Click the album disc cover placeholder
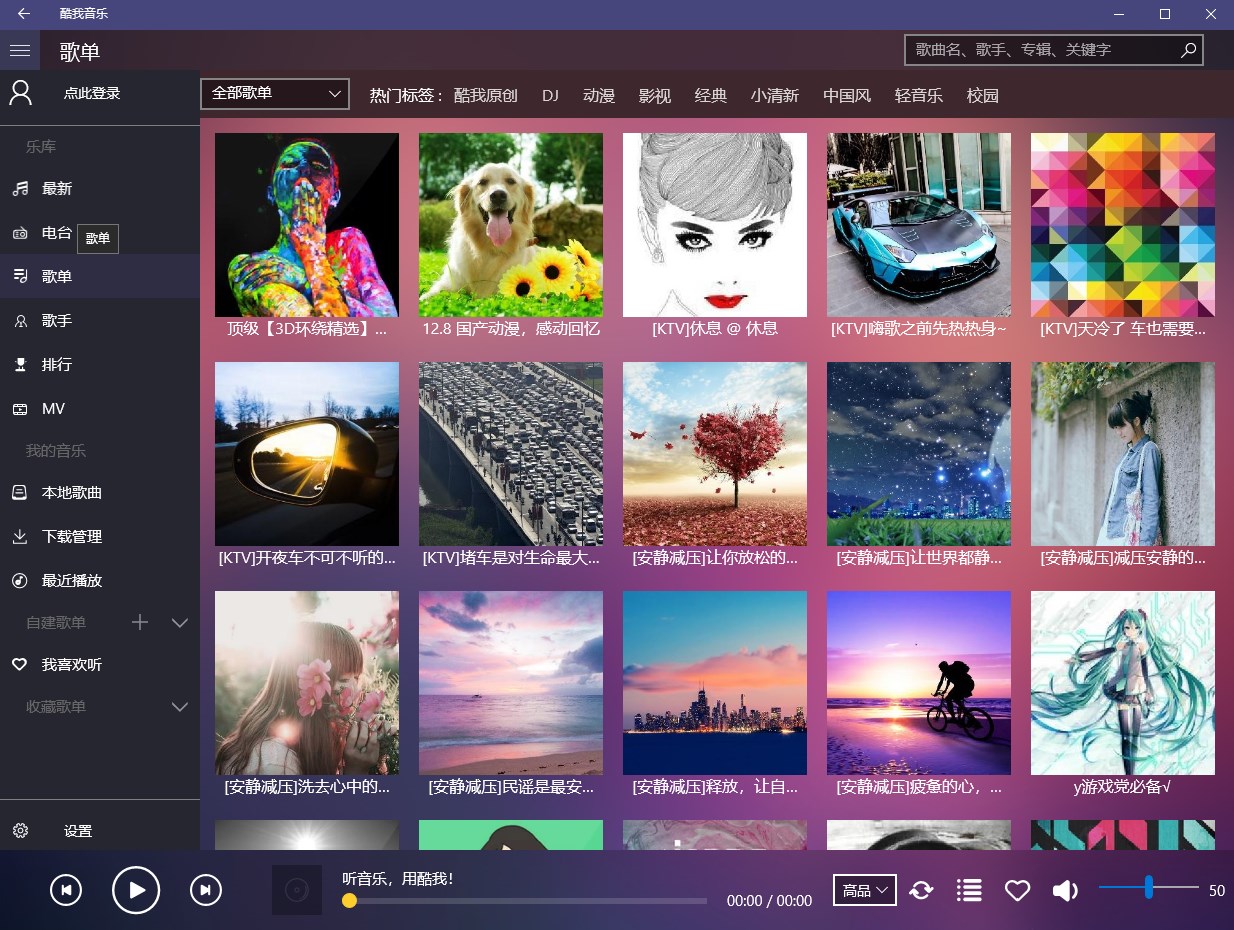Screen dimensions: 1234x930 (x=297, y=890)
